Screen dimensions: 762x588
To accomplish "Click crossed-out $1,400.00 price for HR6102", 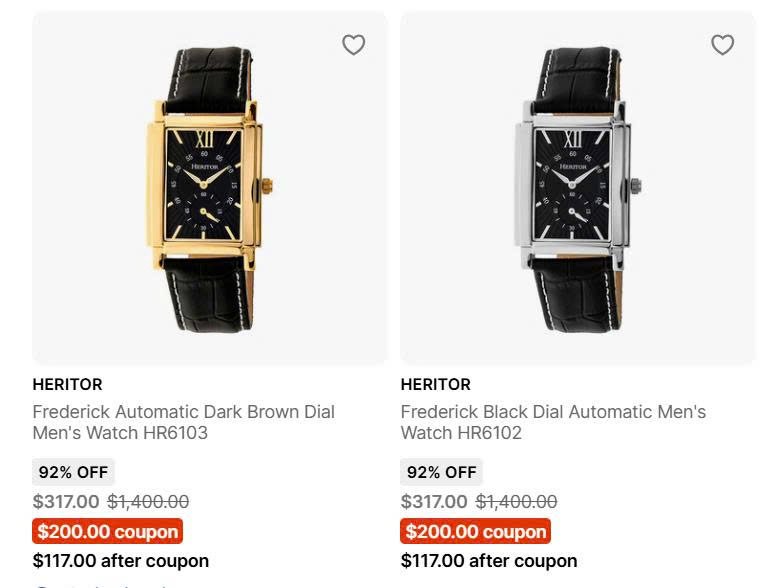I will pyautogui.click(x=516, y=502).
